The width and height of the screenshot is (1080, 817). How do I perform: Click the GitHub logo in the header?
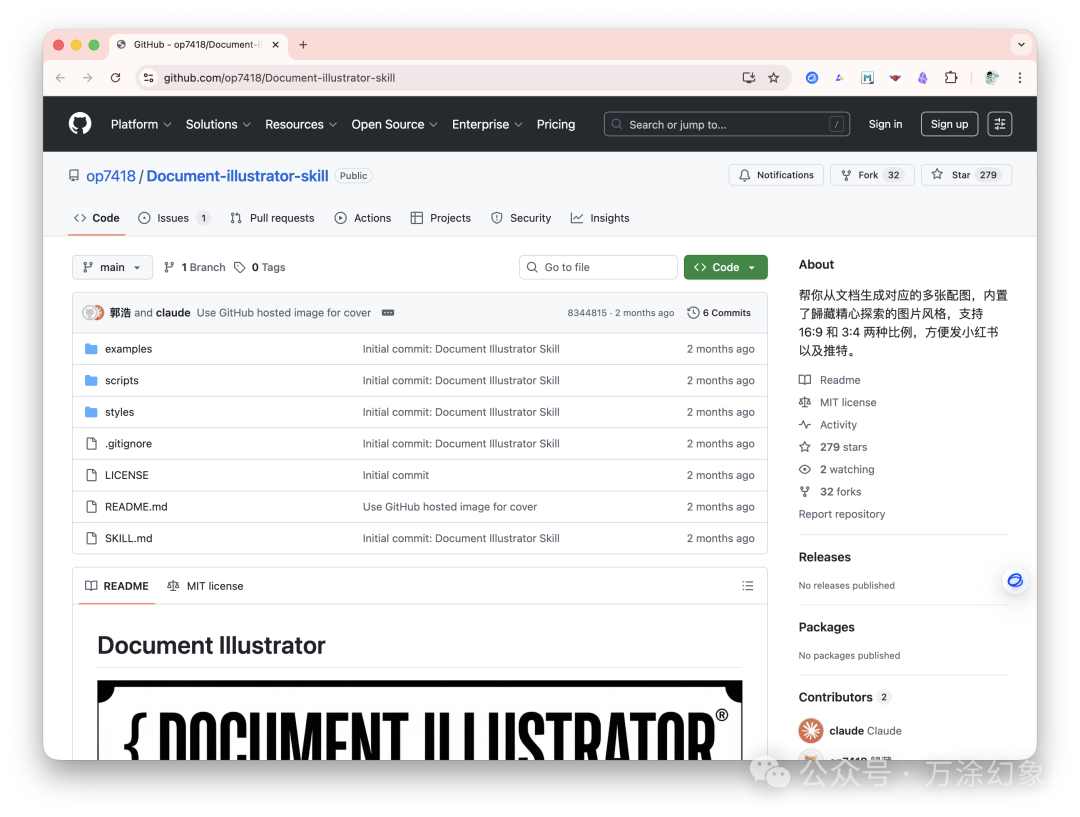79,123
